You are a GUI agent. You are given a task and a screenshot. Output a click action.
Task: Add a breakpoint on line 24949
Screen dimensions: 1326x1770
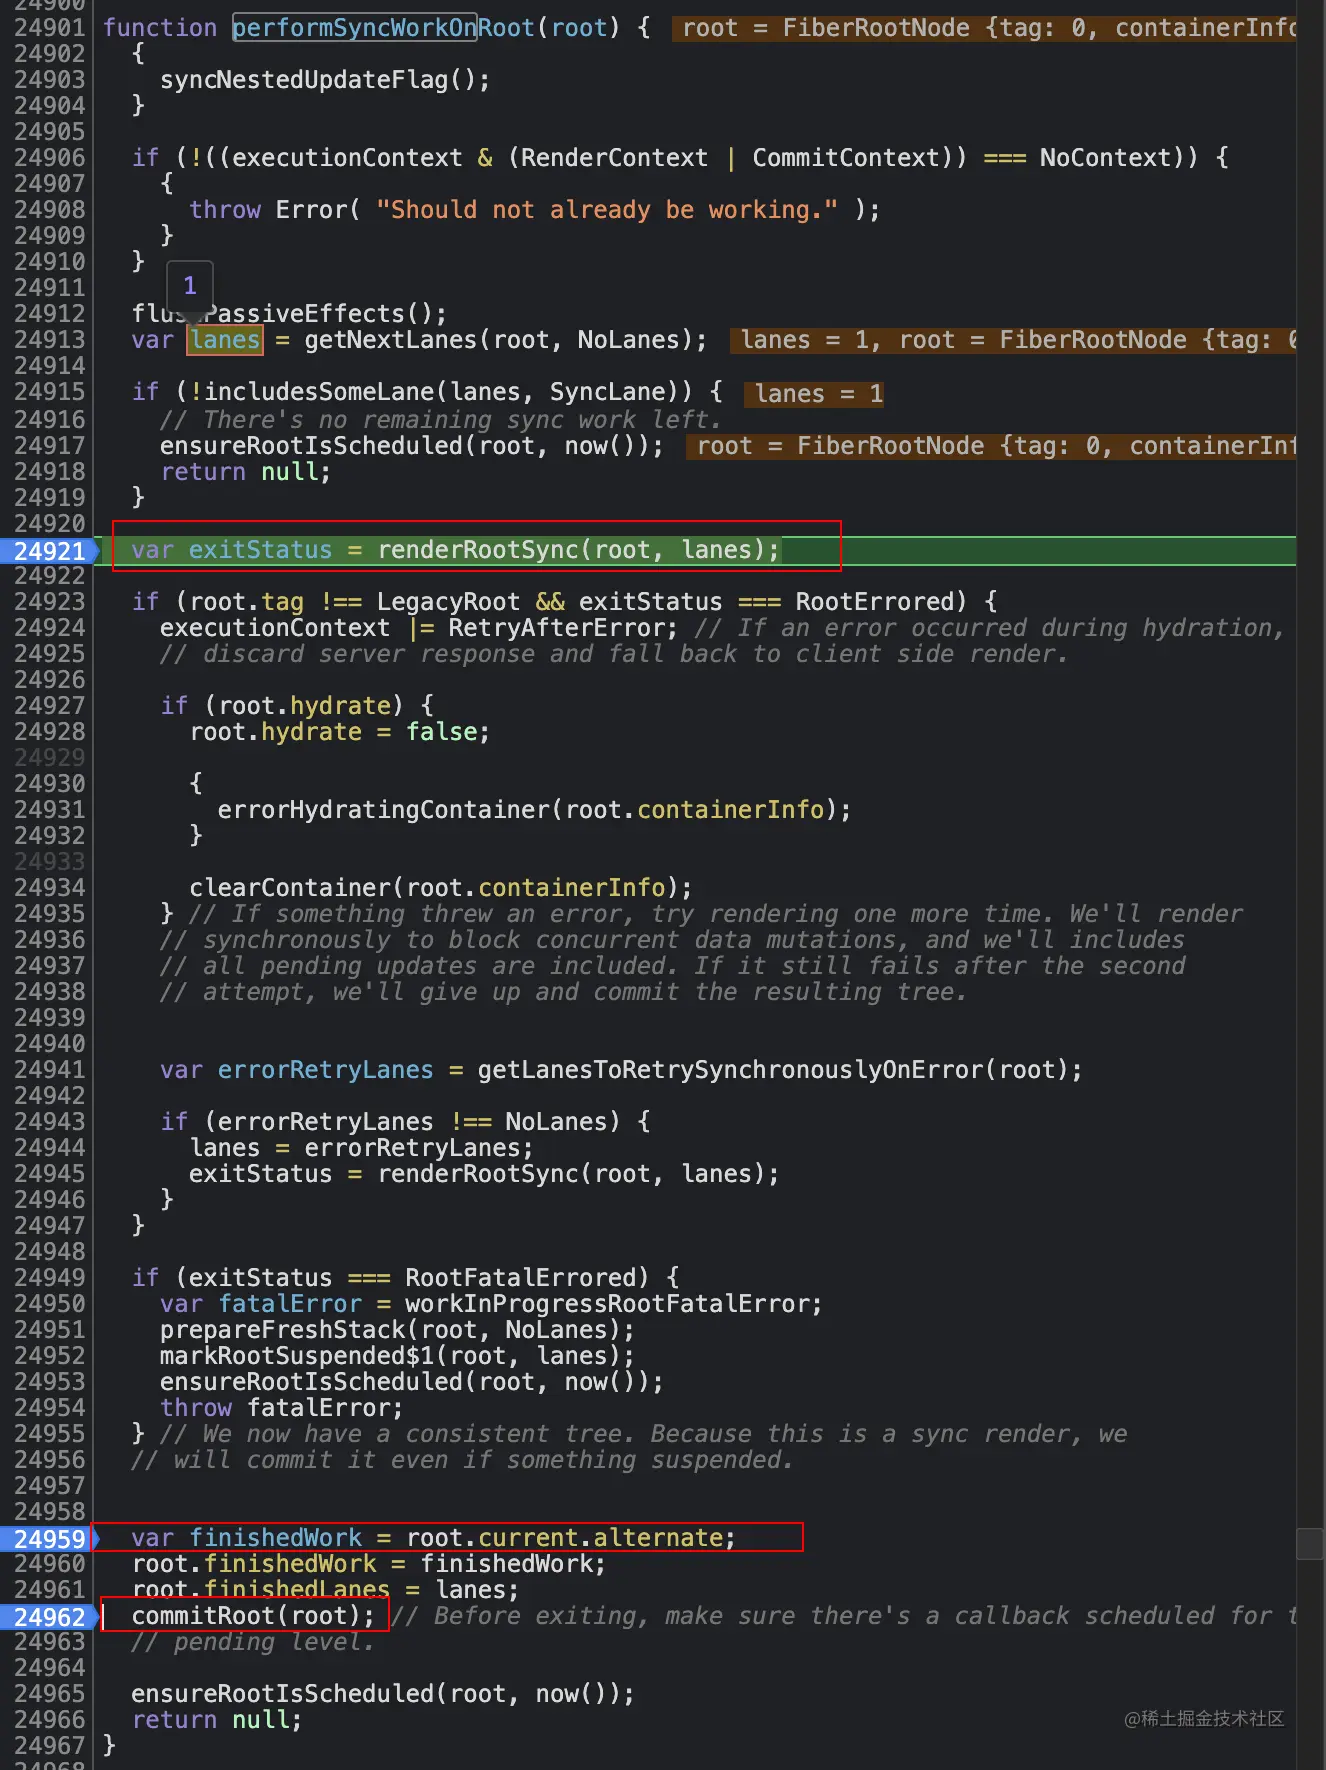[50, 1278]
